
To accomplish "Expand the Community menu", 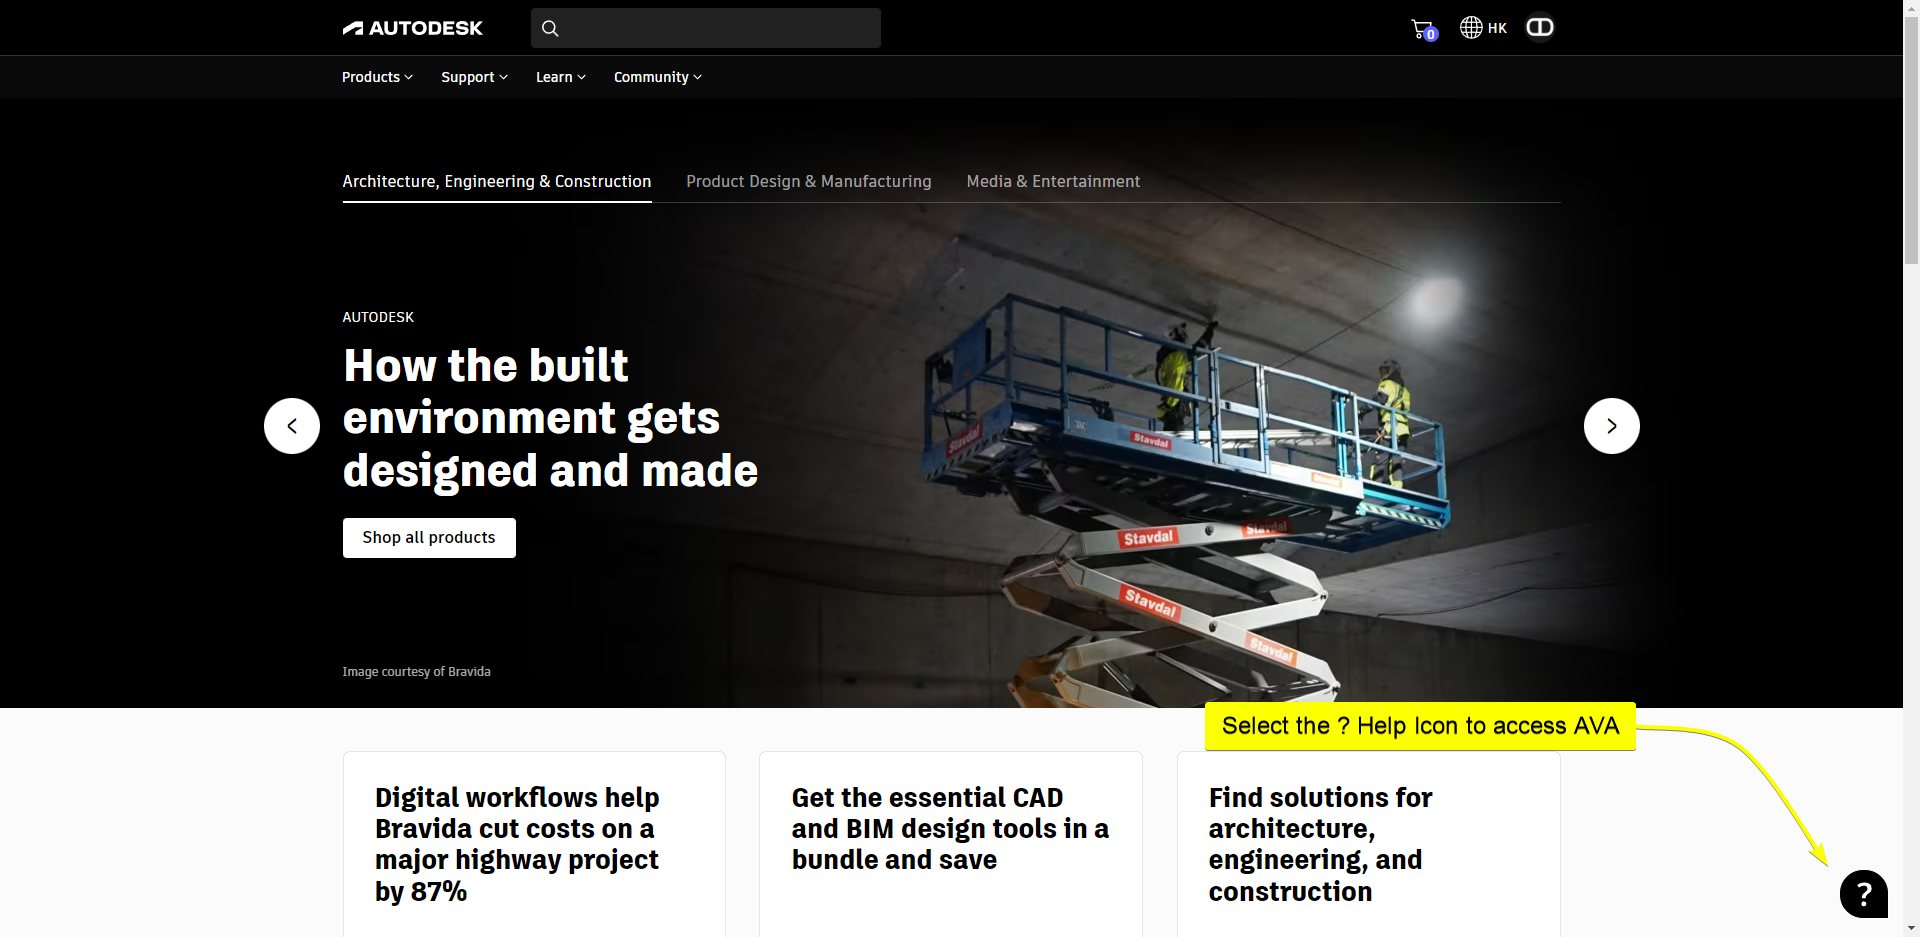I will [x=657, y=77].
